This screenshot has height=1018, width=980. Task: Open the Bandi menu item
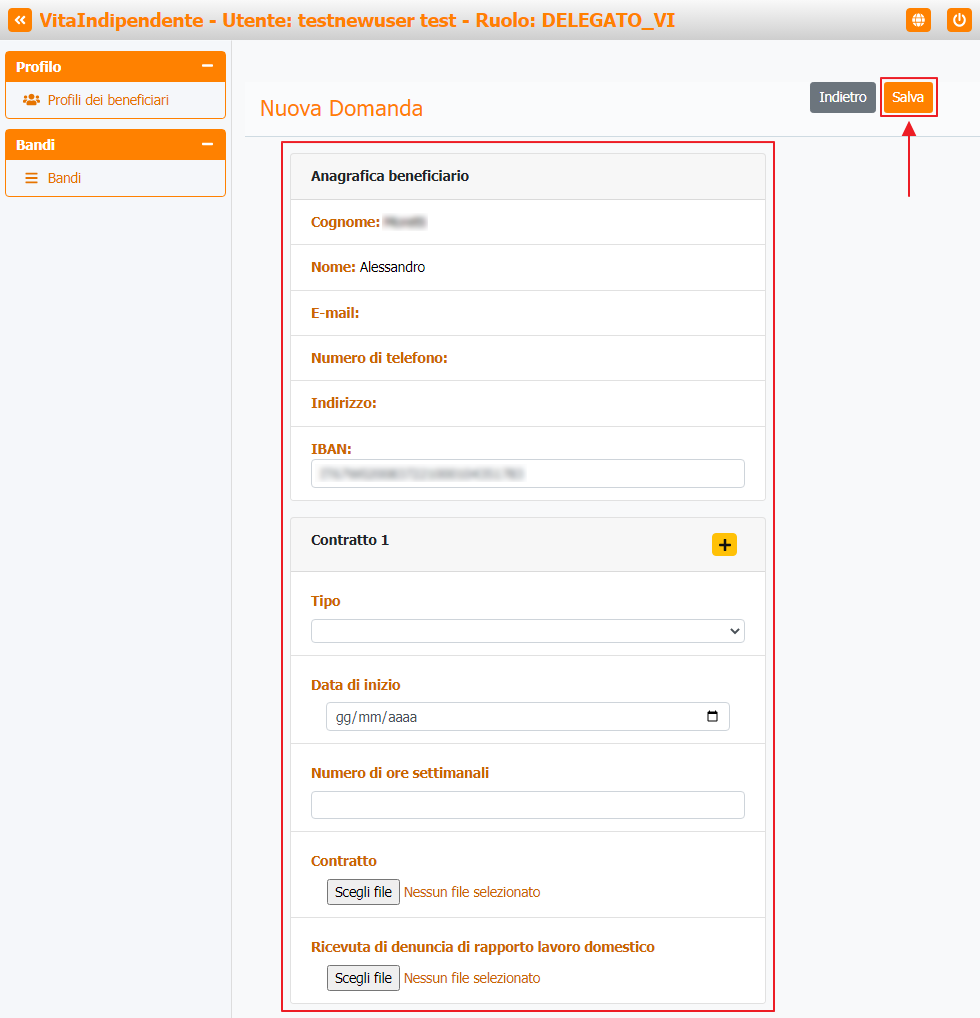pyautogui.click(x=64, y=178)
